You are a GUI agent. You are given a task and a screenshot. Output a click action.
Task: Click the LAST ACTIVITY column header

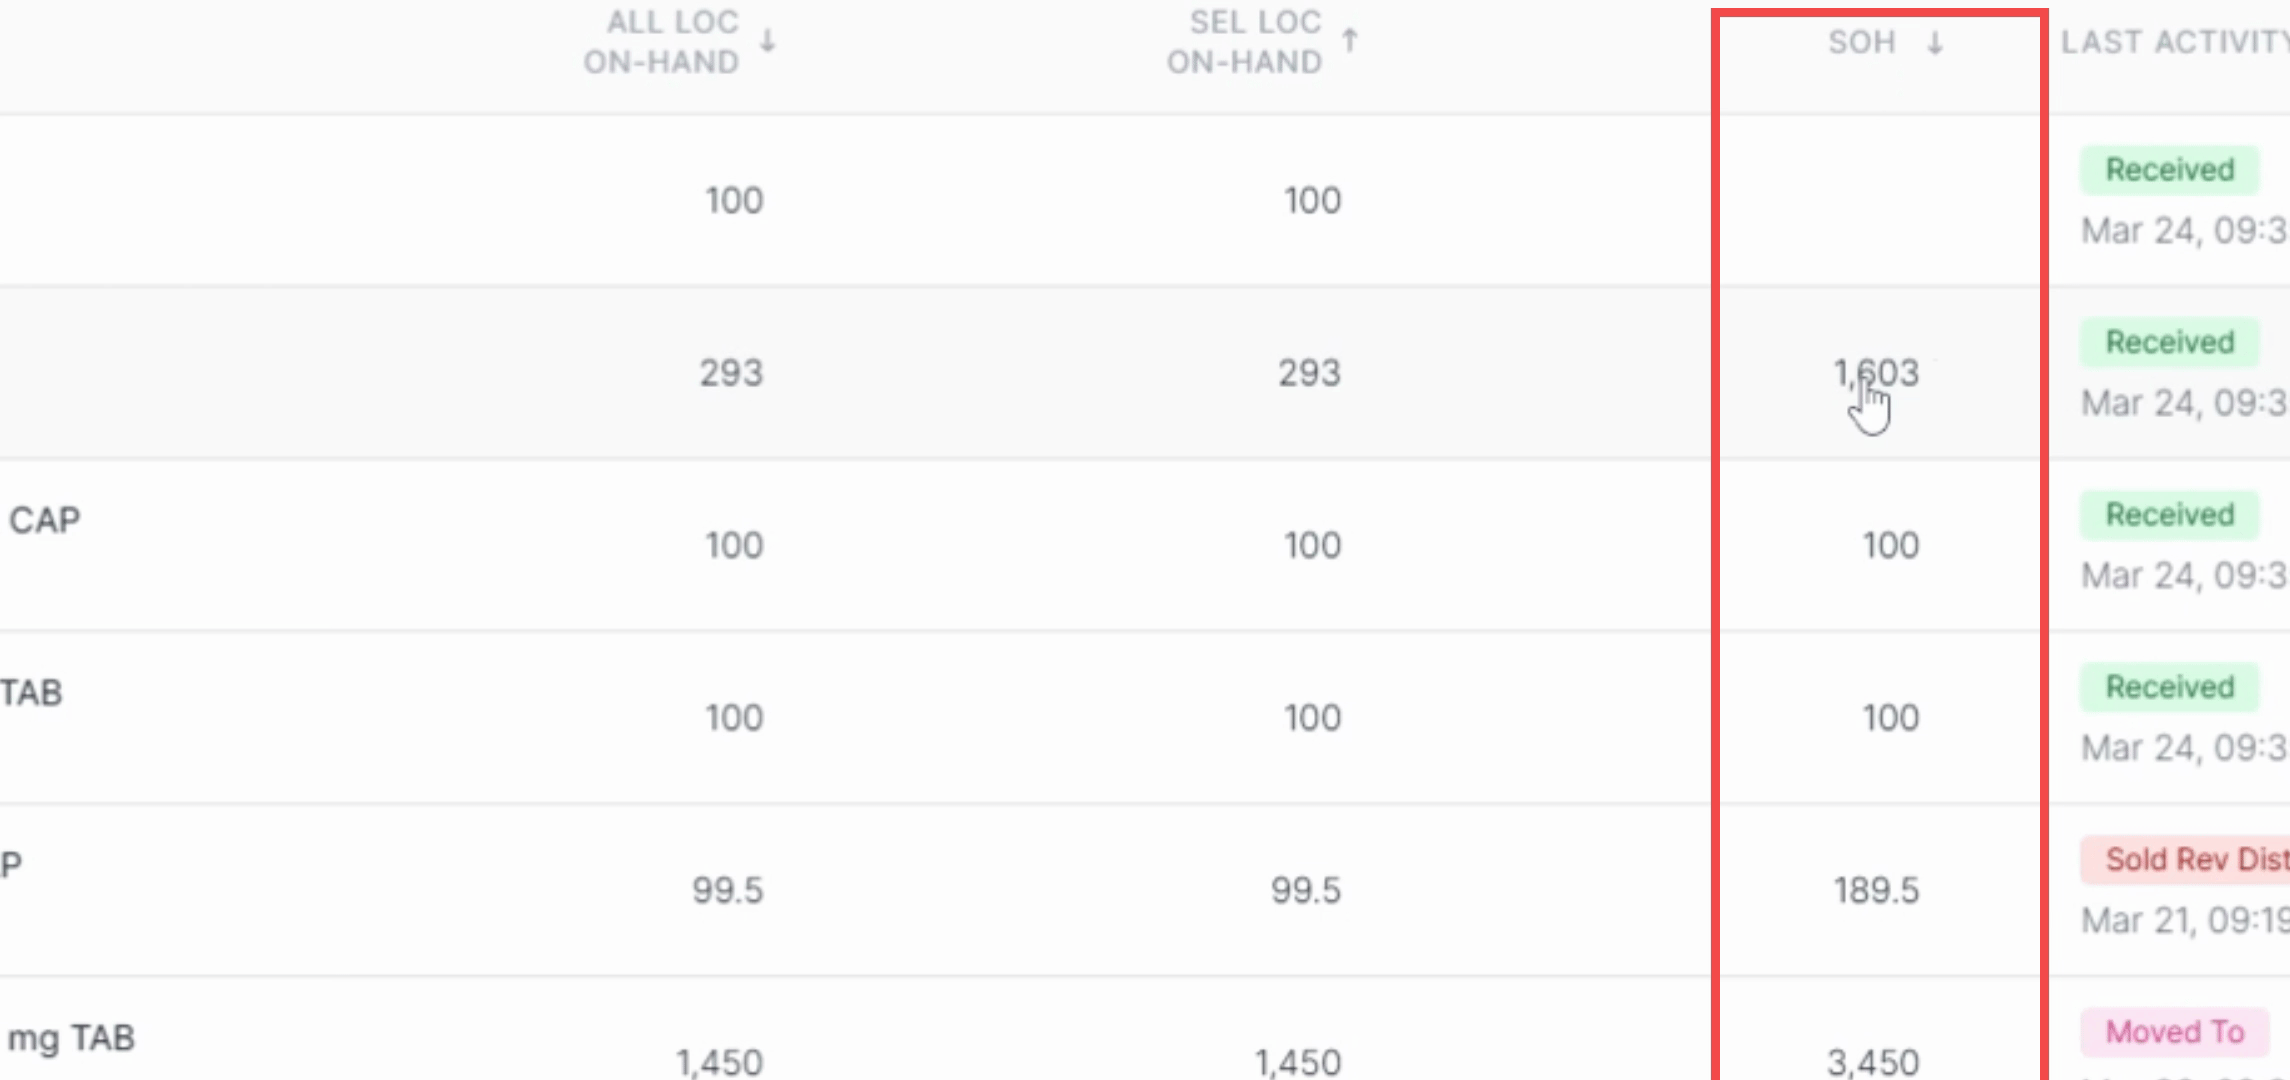click(2175, 42)
